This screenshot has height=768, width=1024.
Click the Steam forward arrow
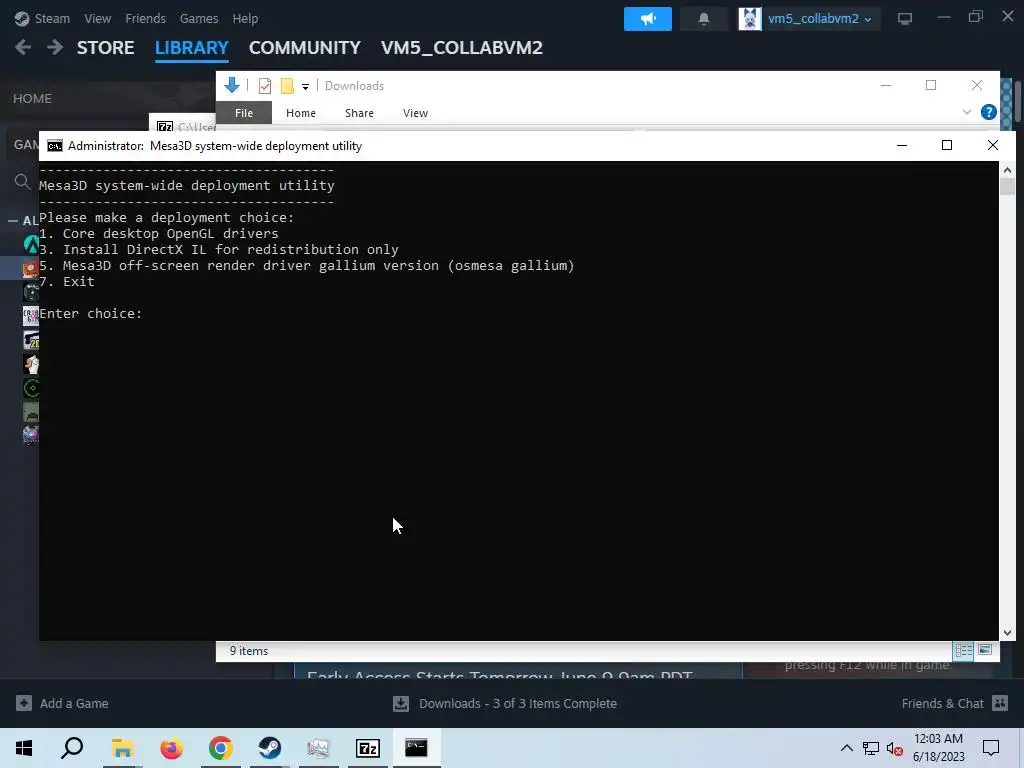tap(55, 47)
